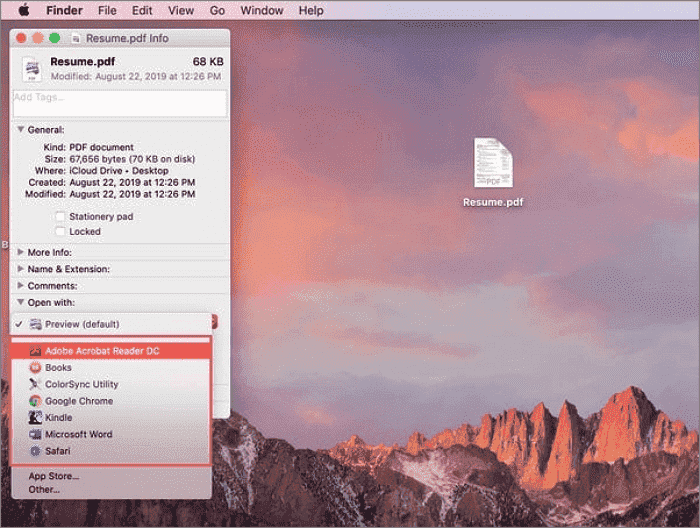Open the Edit menu
Image resolution: width=700 pixels, height=528 pixels.
pos(142,10)
